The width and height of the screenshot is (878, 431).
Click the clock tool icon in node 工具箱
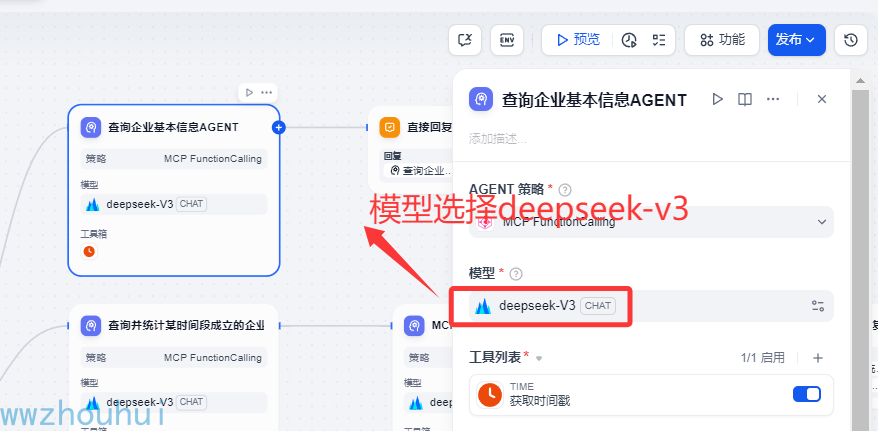pyautogui.click(x=89, y=252)
